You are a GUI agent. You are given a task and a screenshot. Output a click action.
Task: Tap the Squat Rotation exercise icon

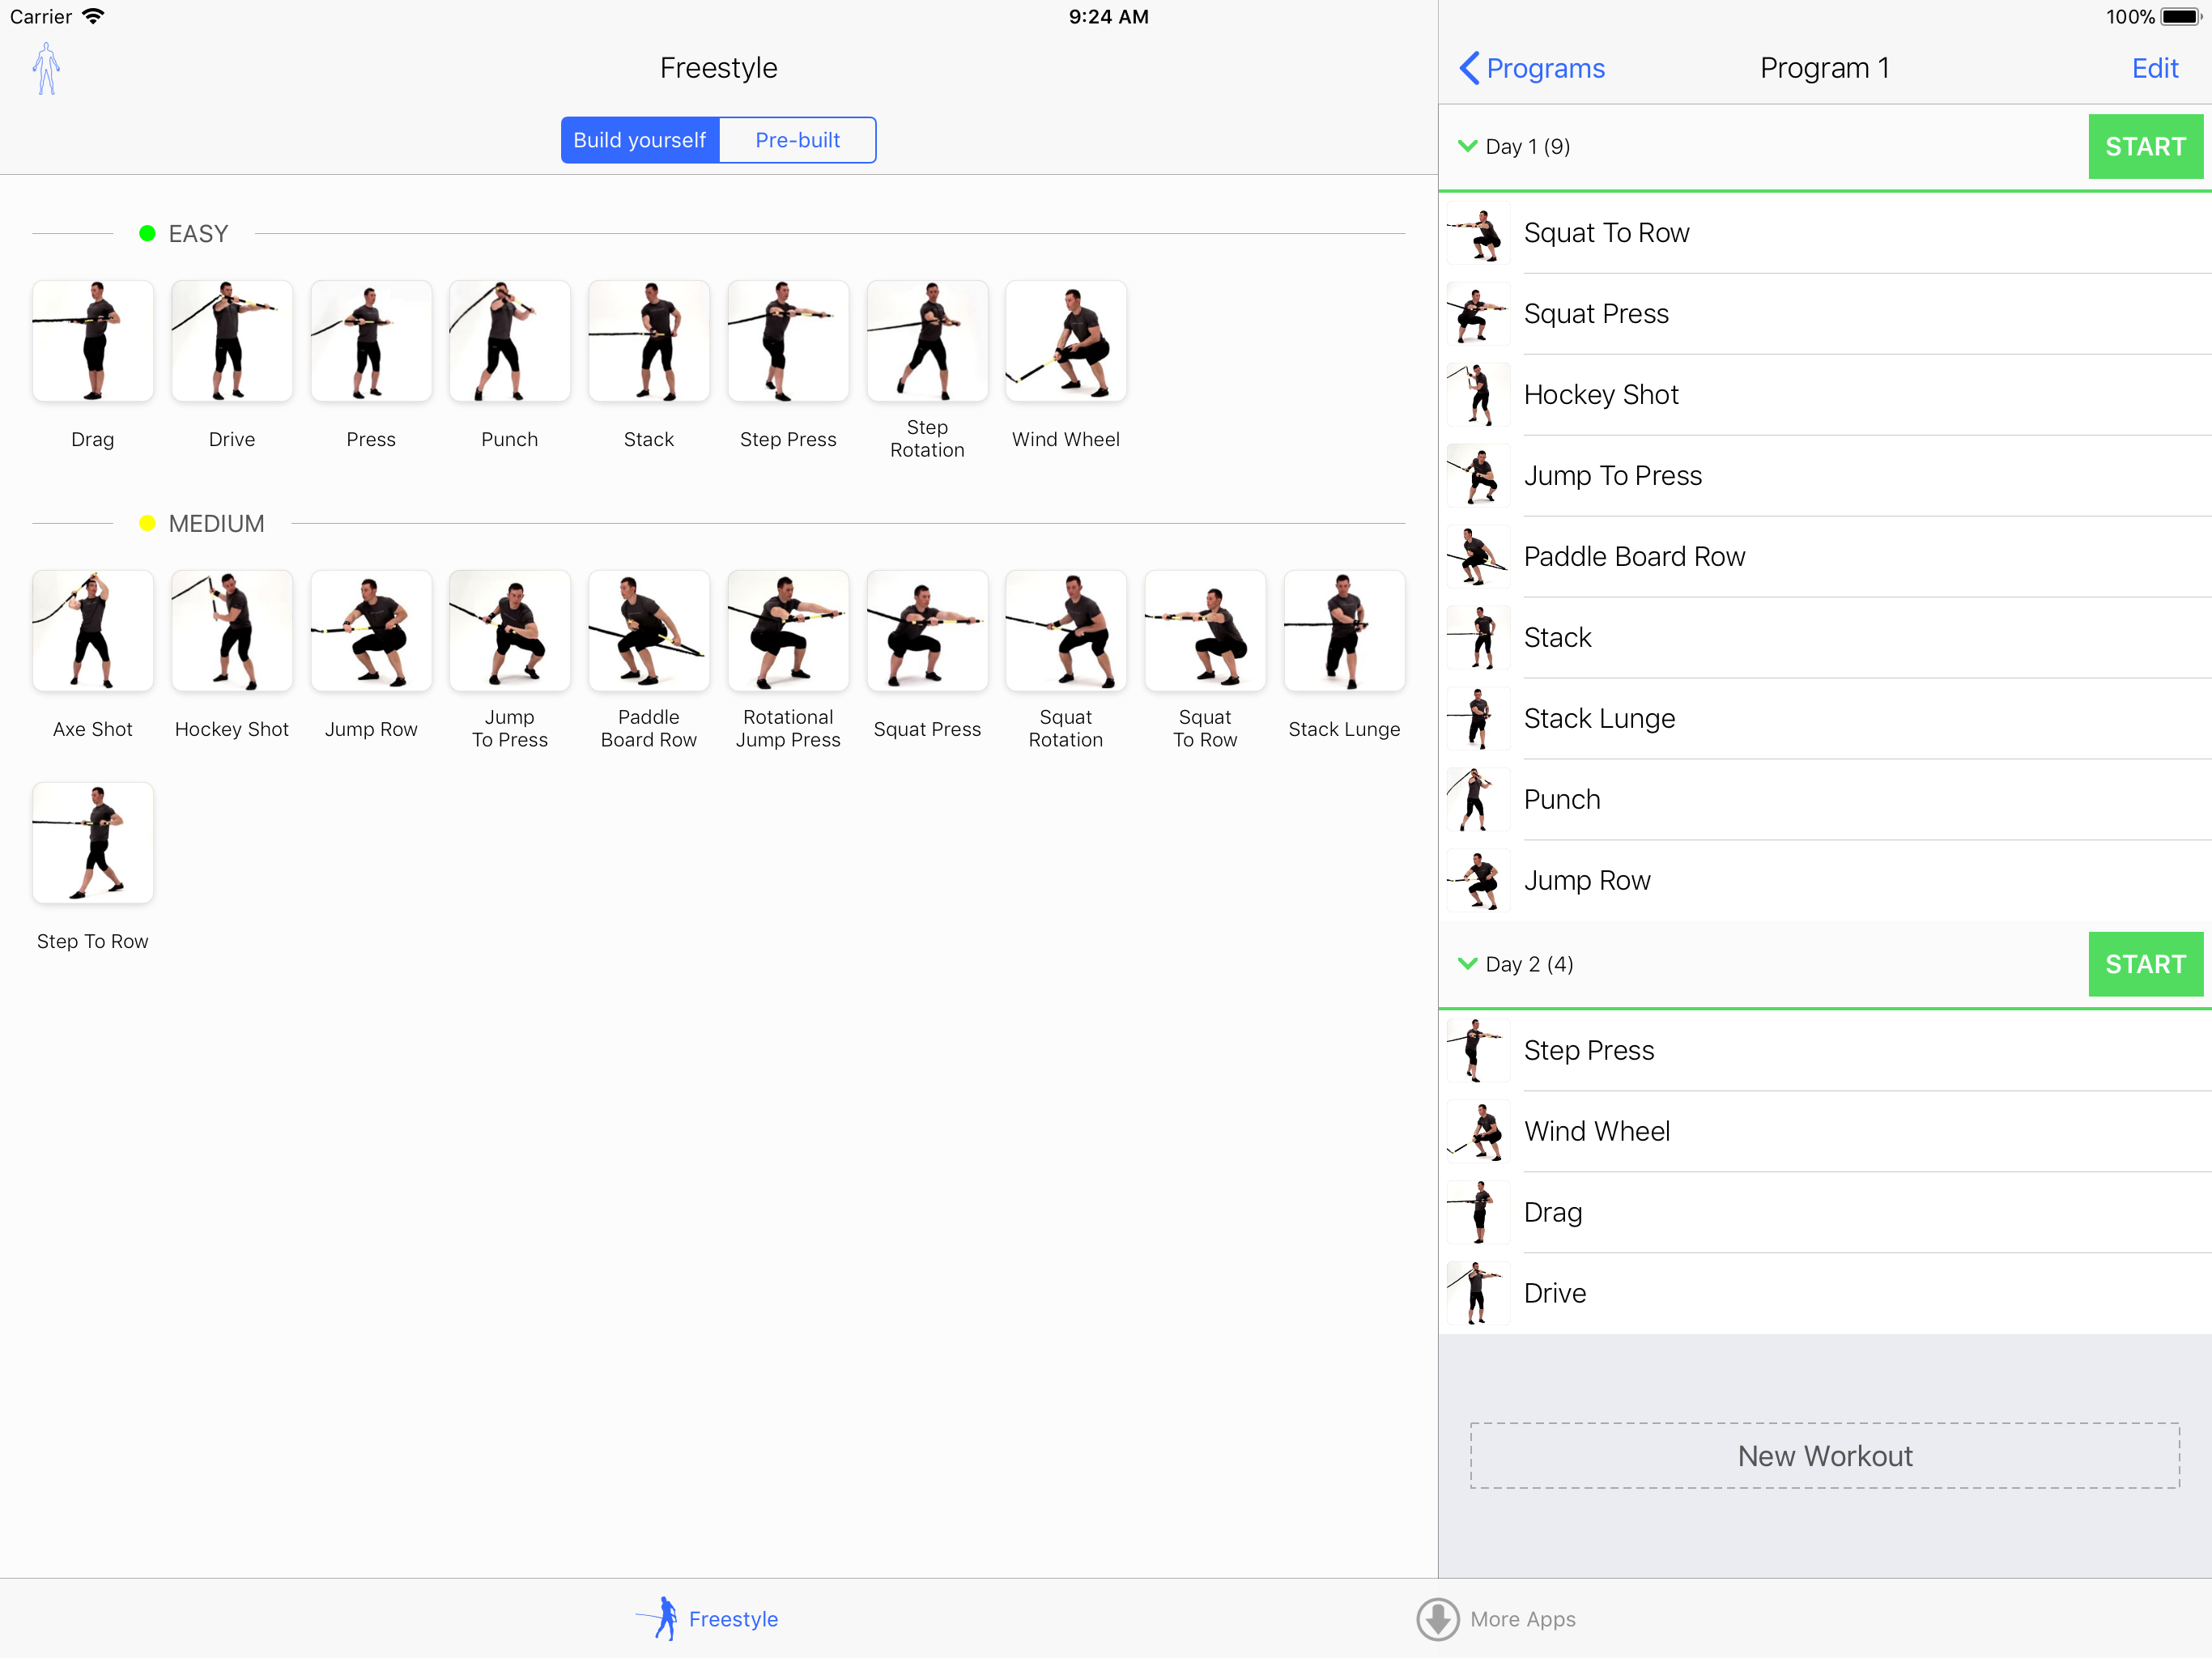(1065, 631)
